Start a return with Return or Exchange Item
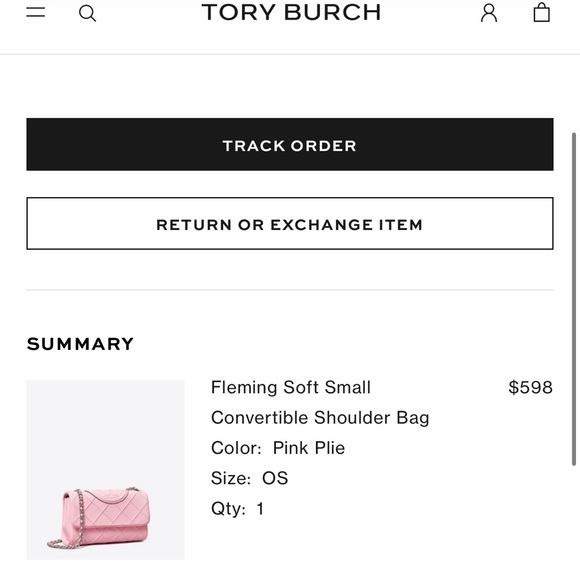580x580 pixels. click(290, 223)
